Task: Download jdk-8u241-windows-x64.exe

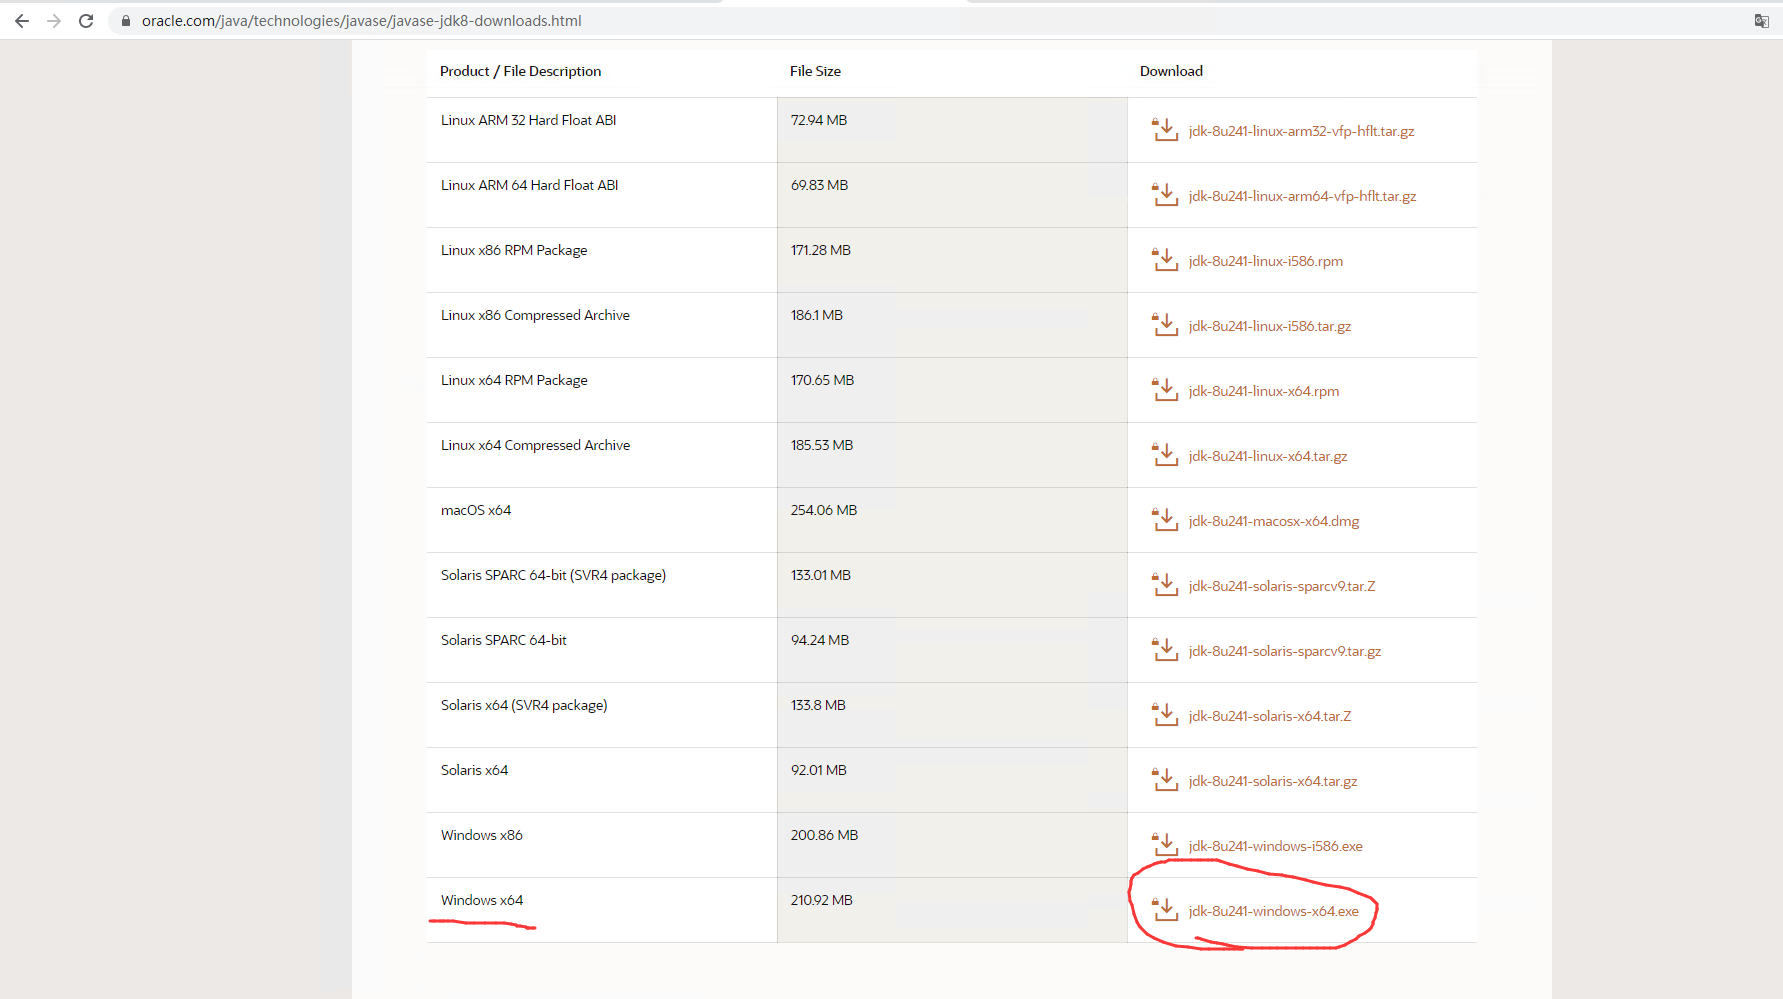Action: tap(1274, 911)
